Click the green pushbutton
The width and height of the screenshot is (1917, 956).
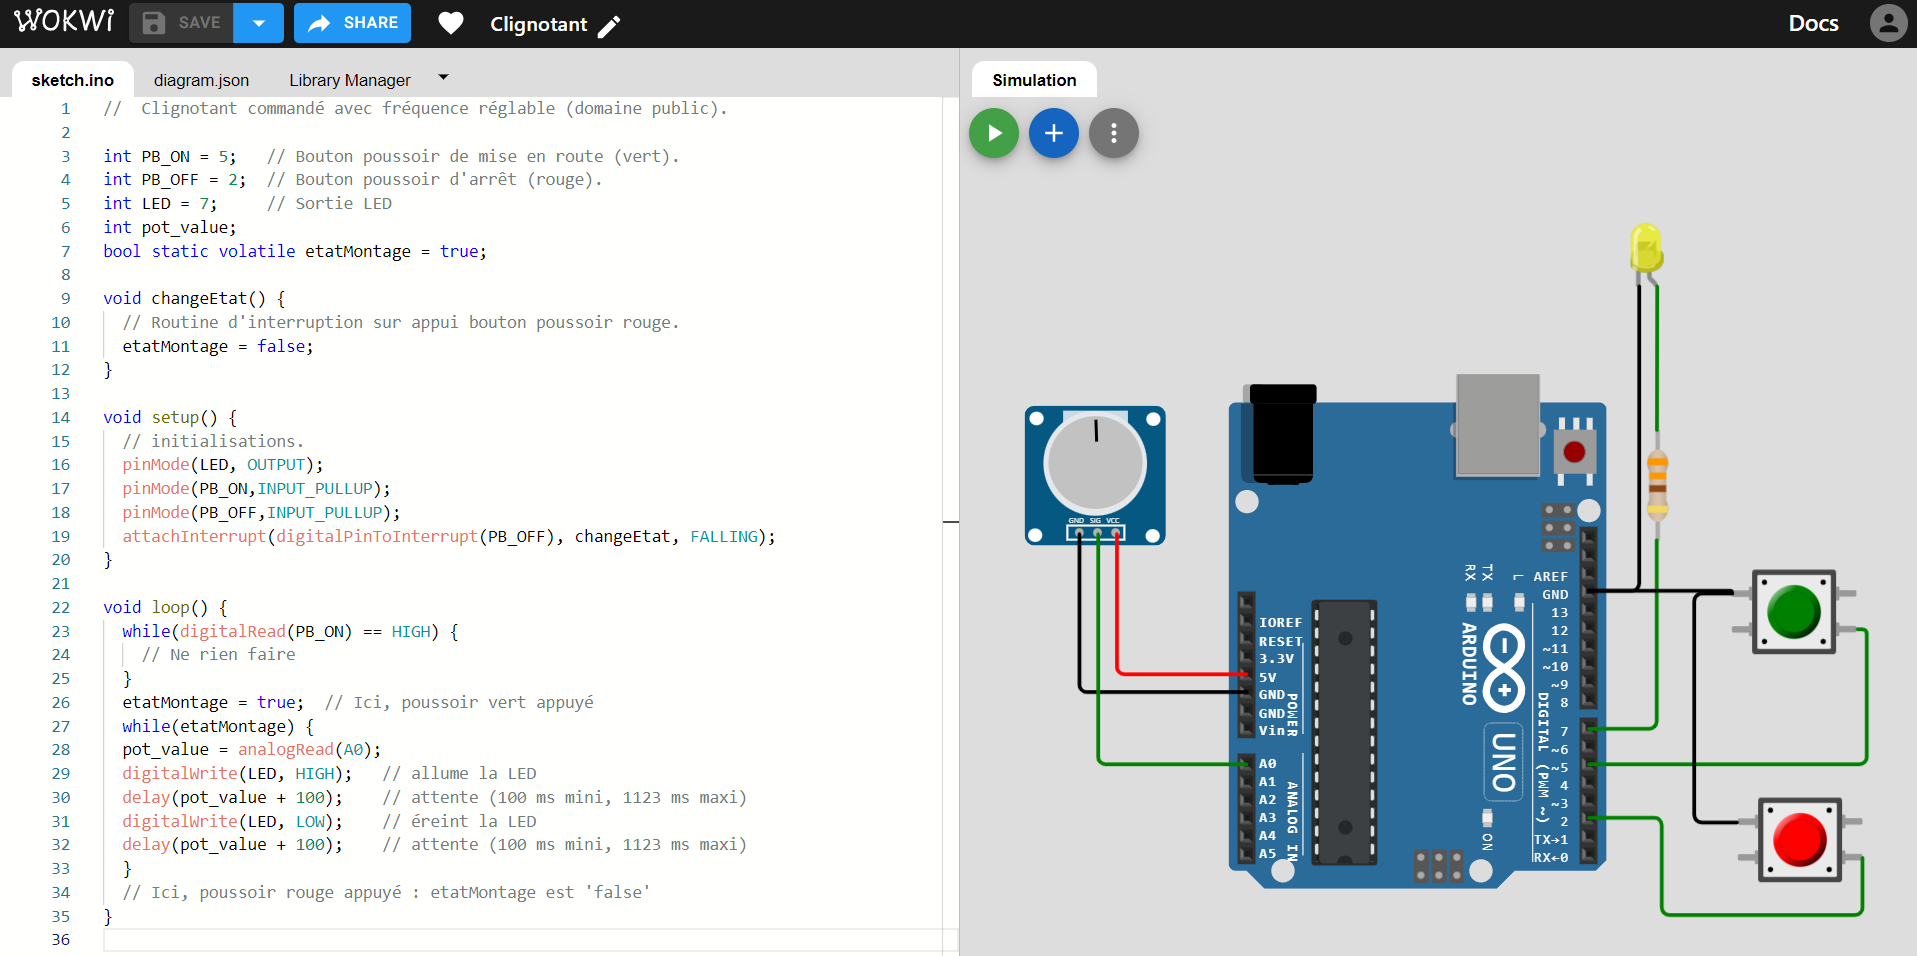pos(1794,612)
